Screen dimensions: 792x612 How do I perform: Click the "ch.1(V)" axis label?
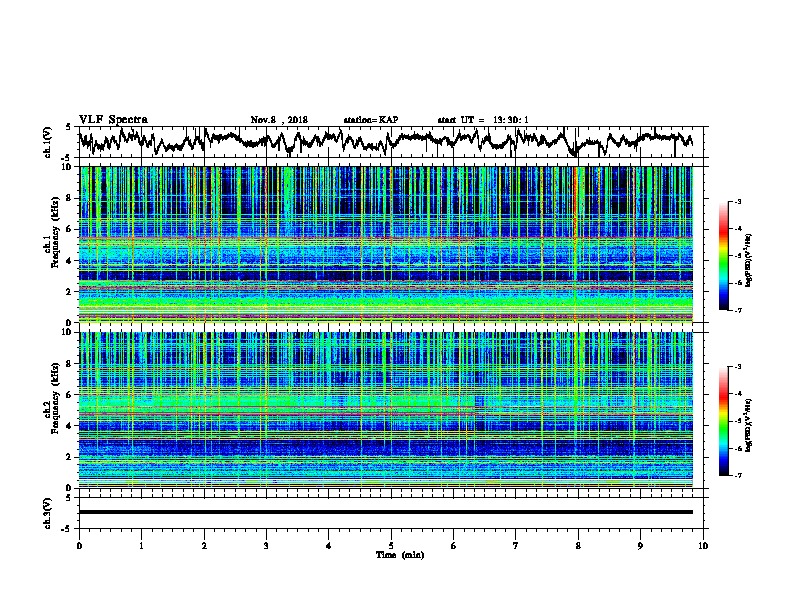[47, 142]
